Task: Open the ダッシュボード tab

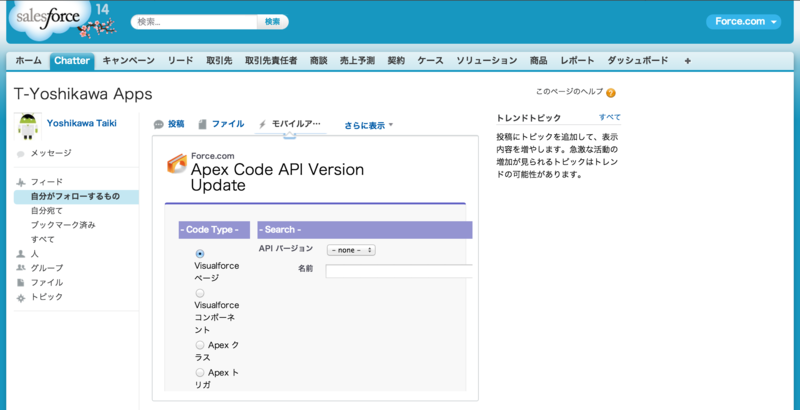Action: [638, 60]
